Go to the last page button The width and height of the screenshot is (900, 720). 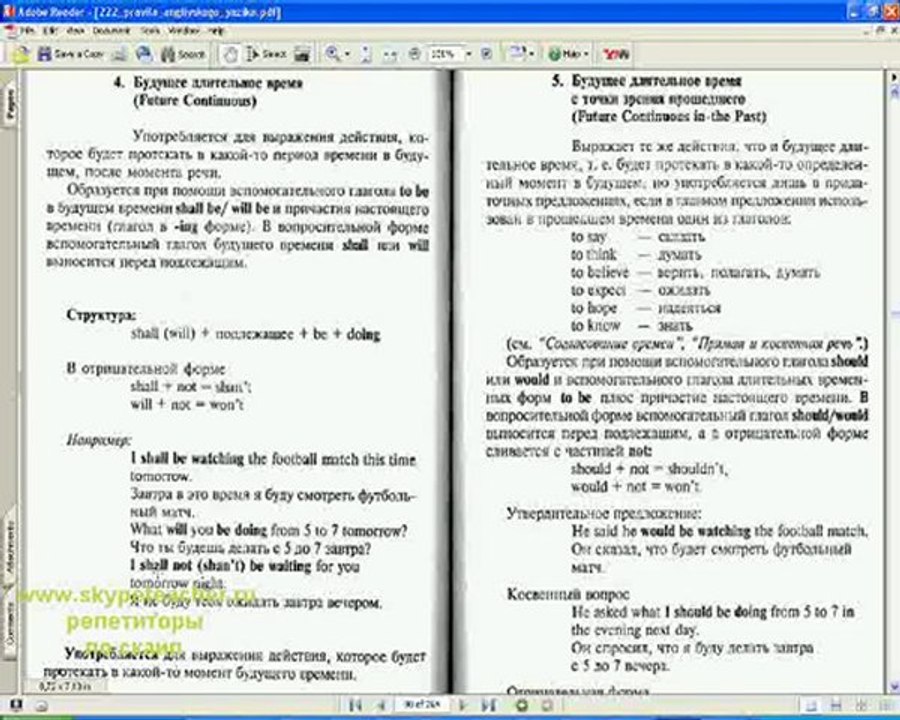[488, 704]
